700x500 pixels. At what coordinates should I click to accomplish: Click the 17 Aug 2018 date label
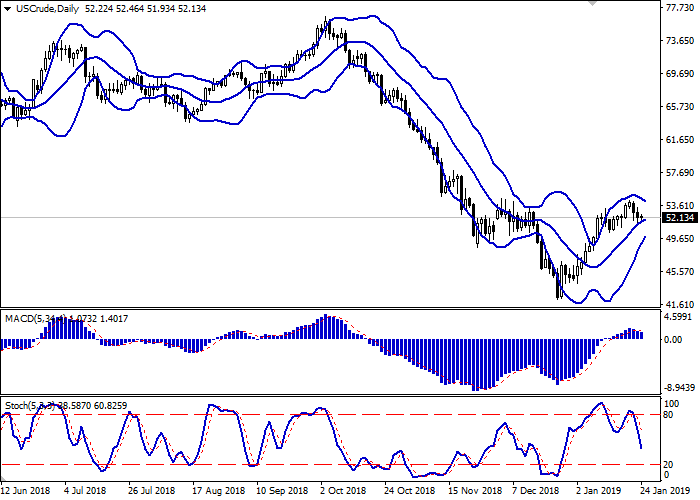coord(219,491)
